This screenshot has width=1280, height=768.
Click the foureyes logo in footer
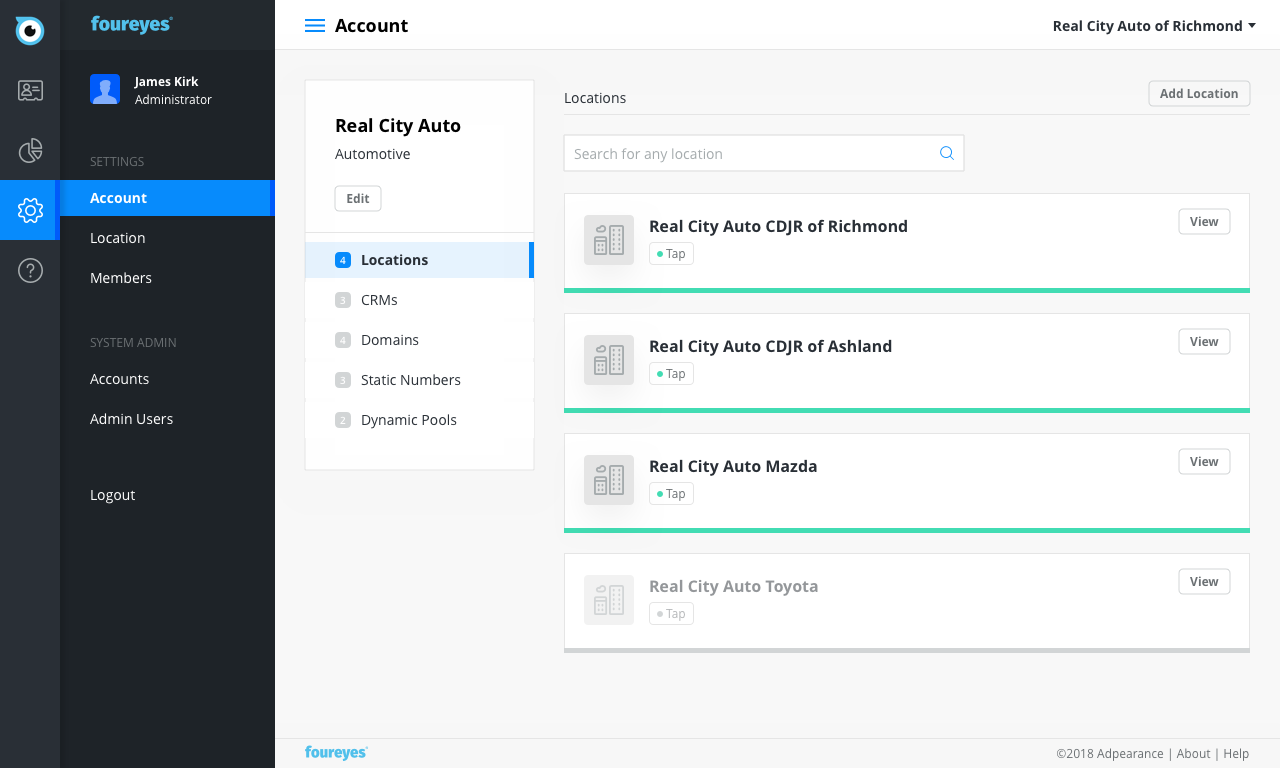point(336,752)
